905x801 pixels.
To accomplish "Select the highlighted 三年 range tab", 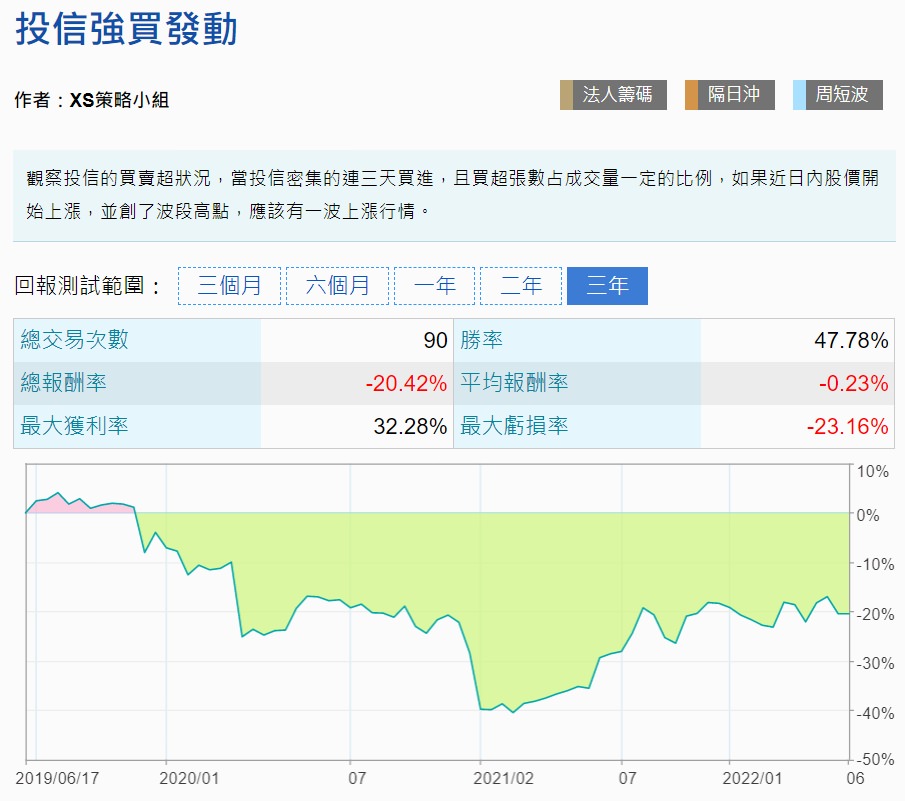I will point(607,286).
